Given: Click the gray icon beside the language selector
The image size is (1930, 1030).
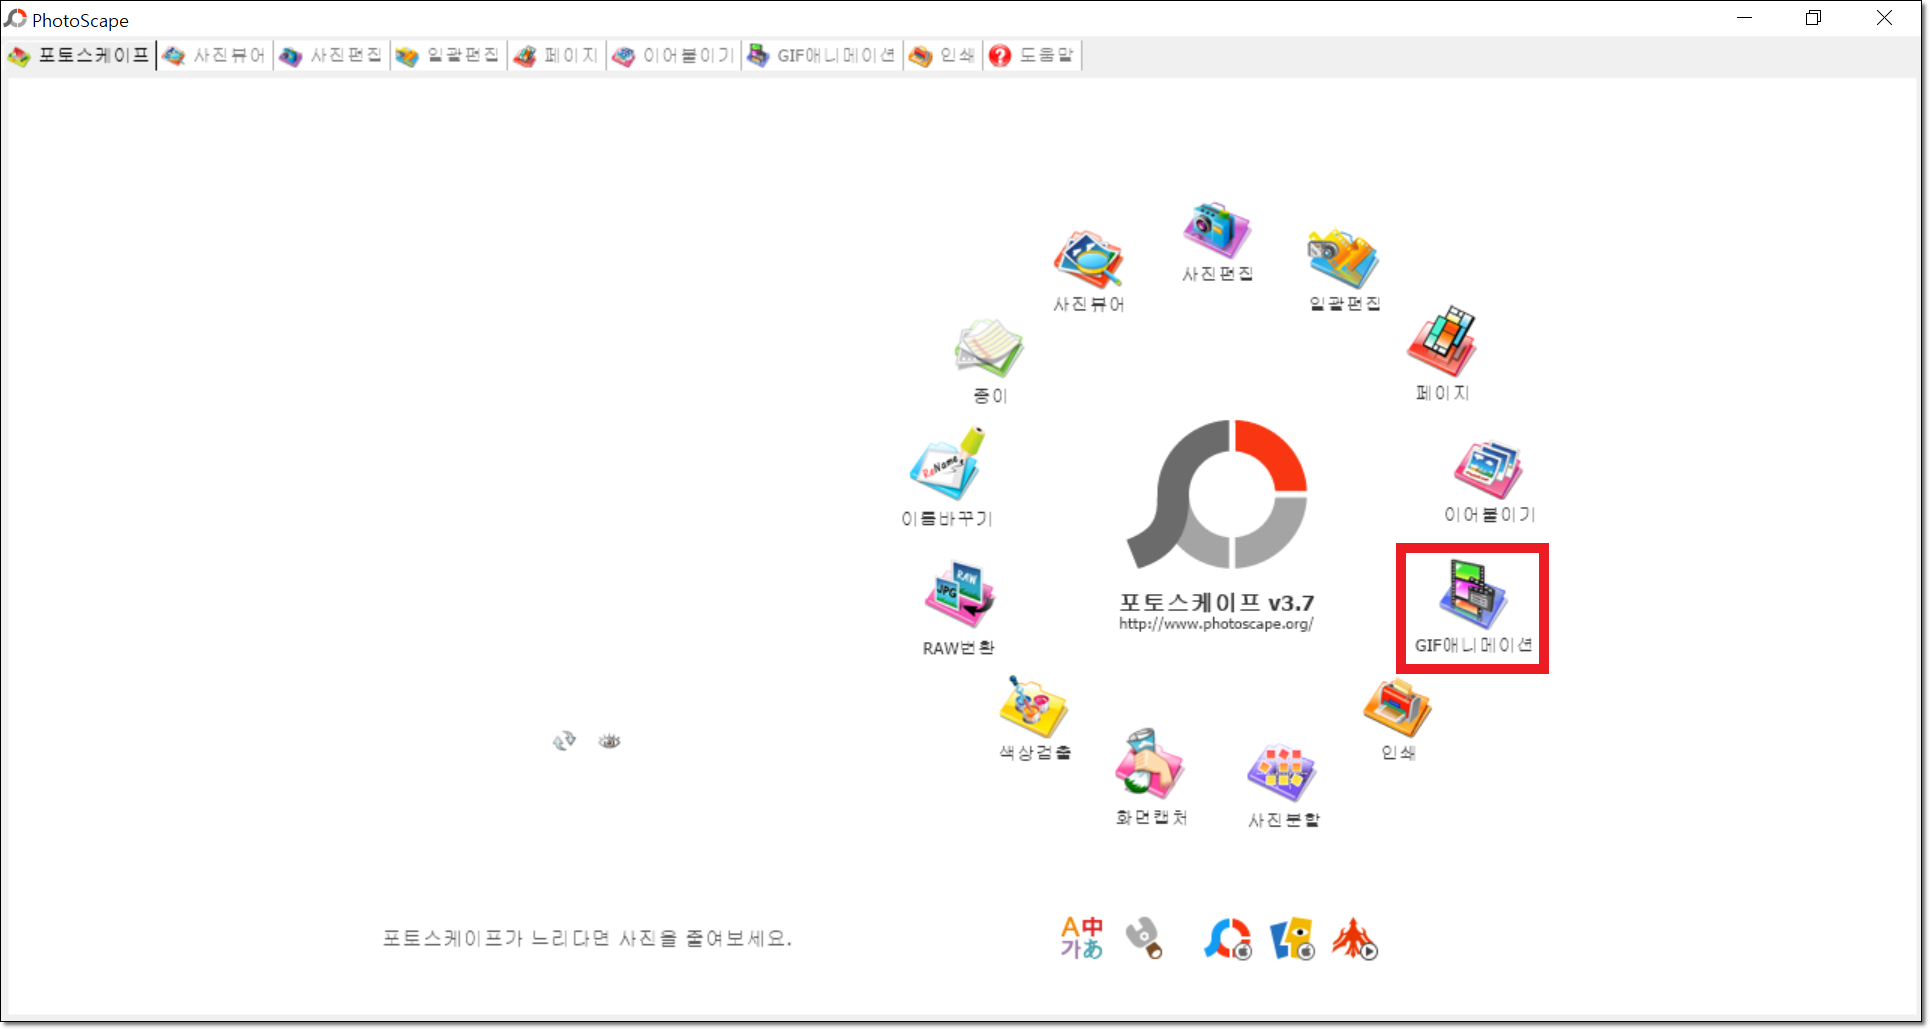Looking at the screenshot, I should tap(1145, 938).
